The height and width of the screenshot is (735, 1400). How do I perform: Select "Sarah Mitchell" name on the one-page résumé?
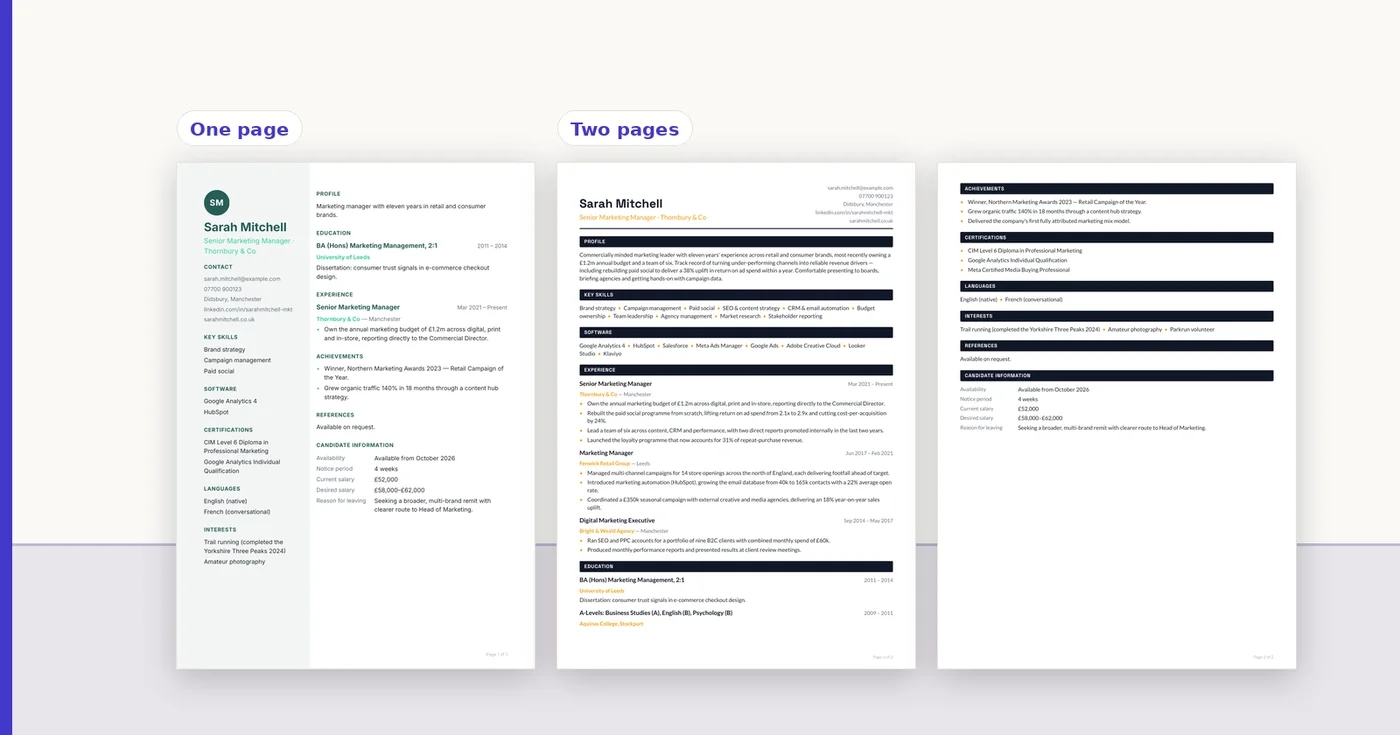click(245, 227)
